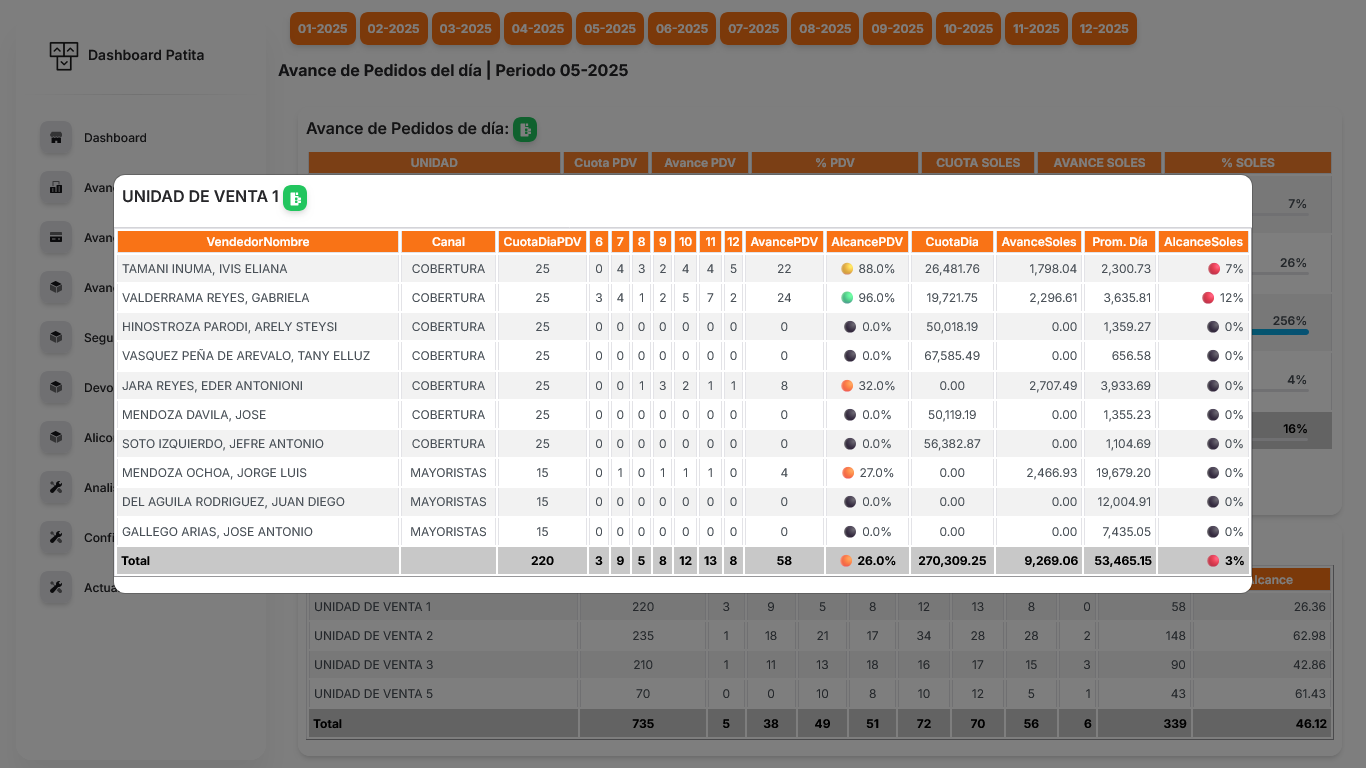Click the orange 26.0% progress dot in Total row
This screenshot has width=1366, height=768.
(x=847, y=561)
